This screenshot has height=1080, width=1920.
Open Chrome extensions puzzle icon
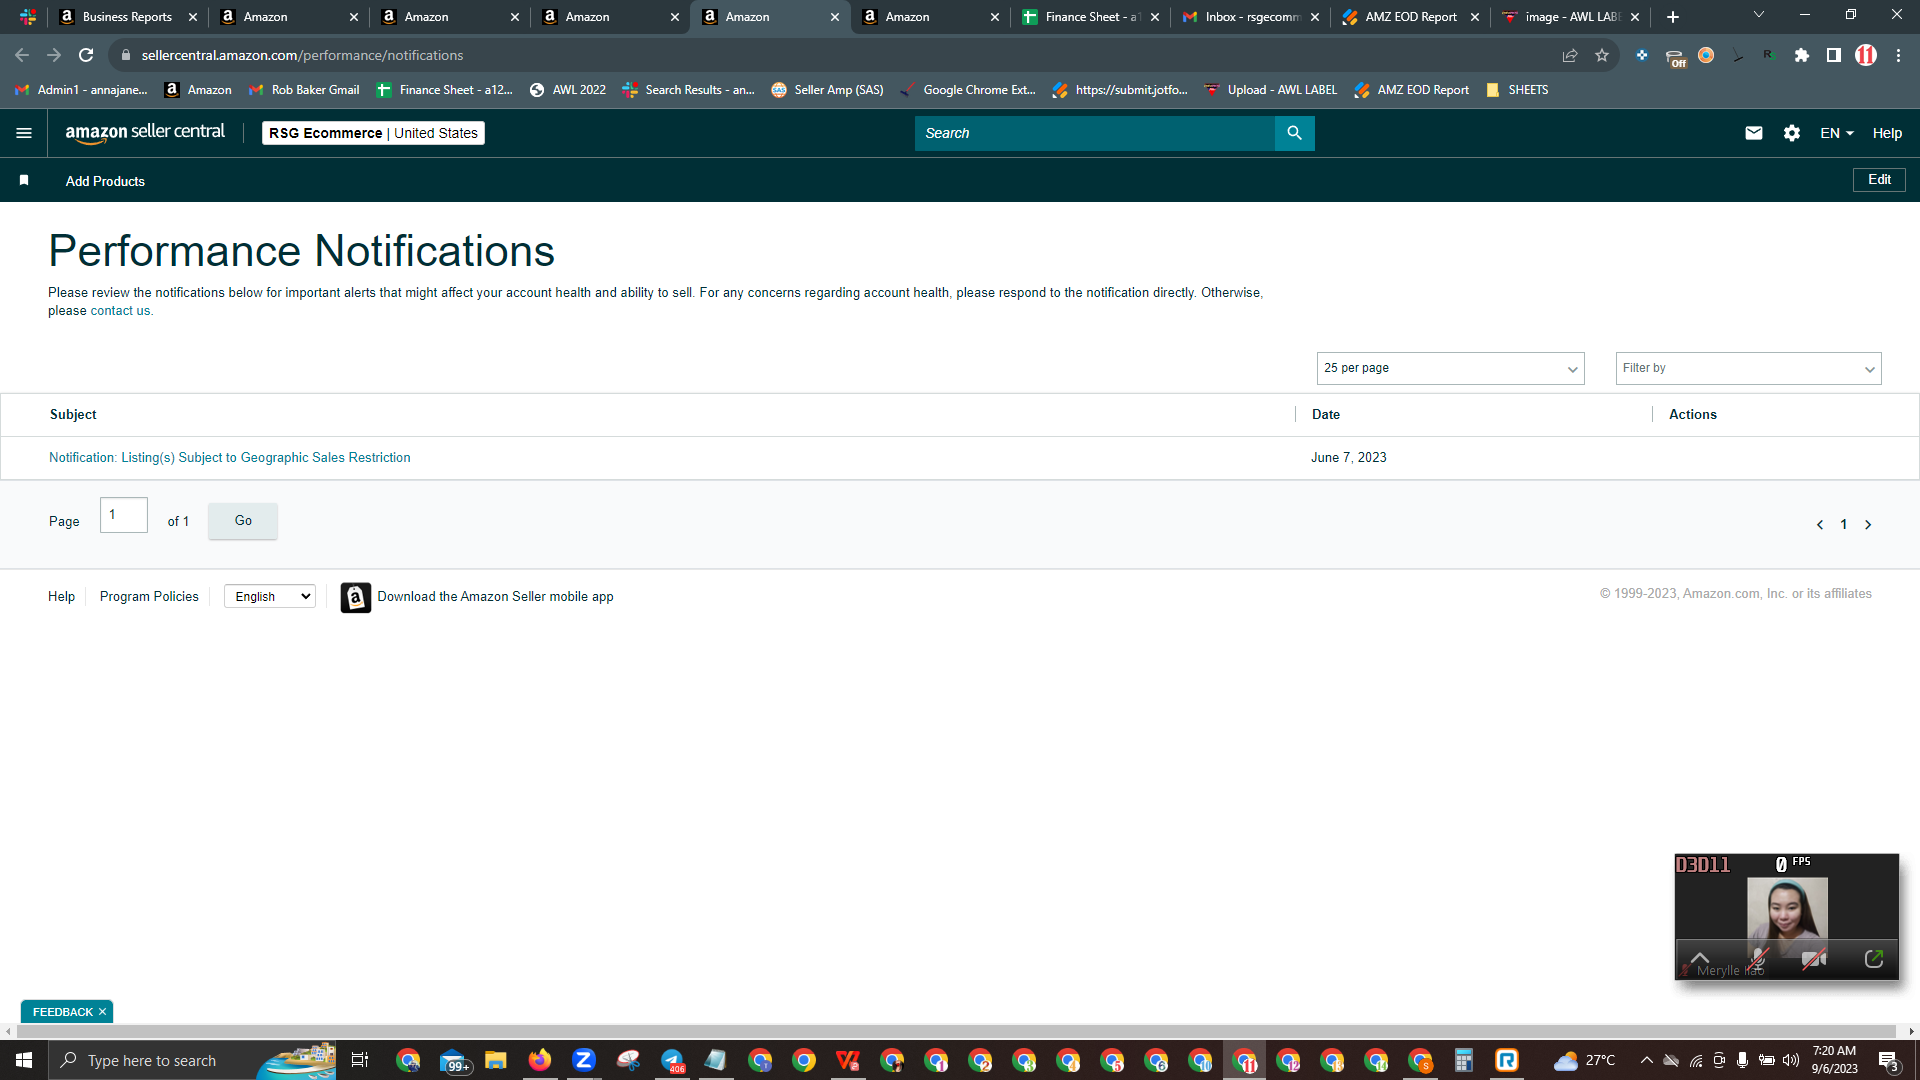tap(1802, 55)
